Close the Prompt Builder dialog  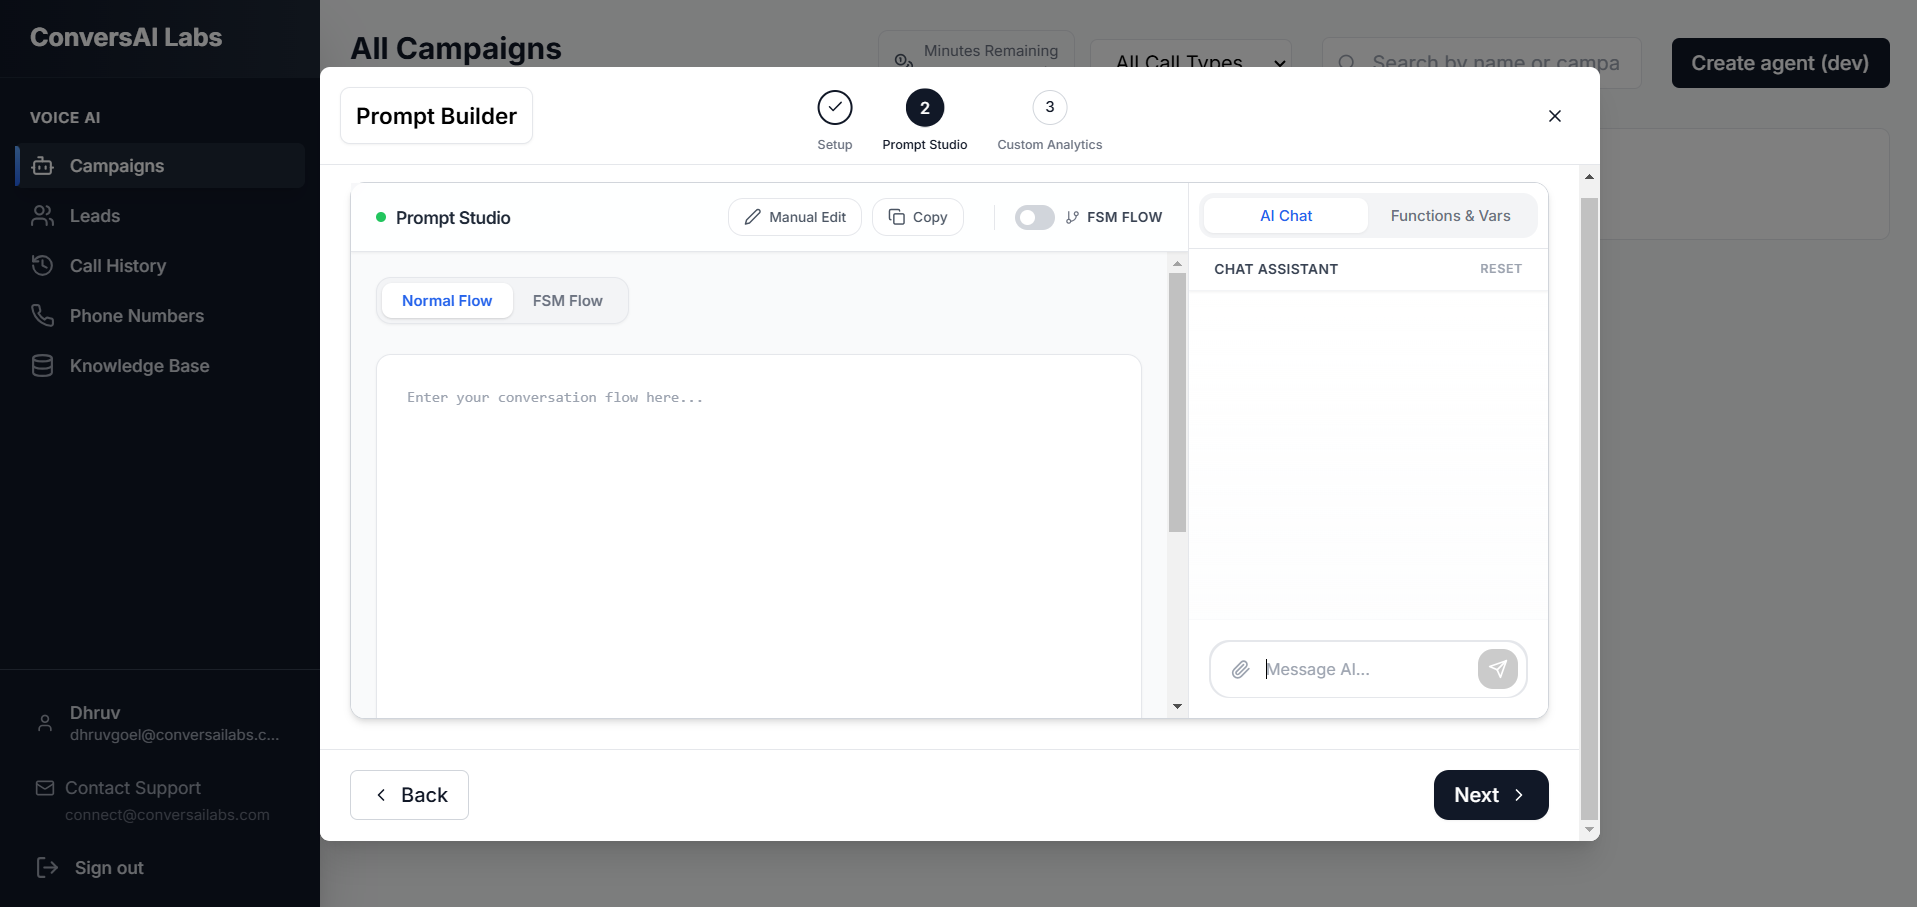[1555, 116]
